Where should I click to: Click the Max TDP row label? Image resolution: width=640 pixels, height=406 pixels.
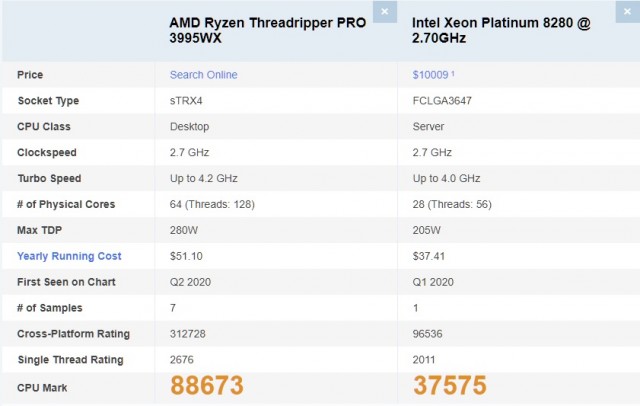pyautogui.click(x=40, y=230)
